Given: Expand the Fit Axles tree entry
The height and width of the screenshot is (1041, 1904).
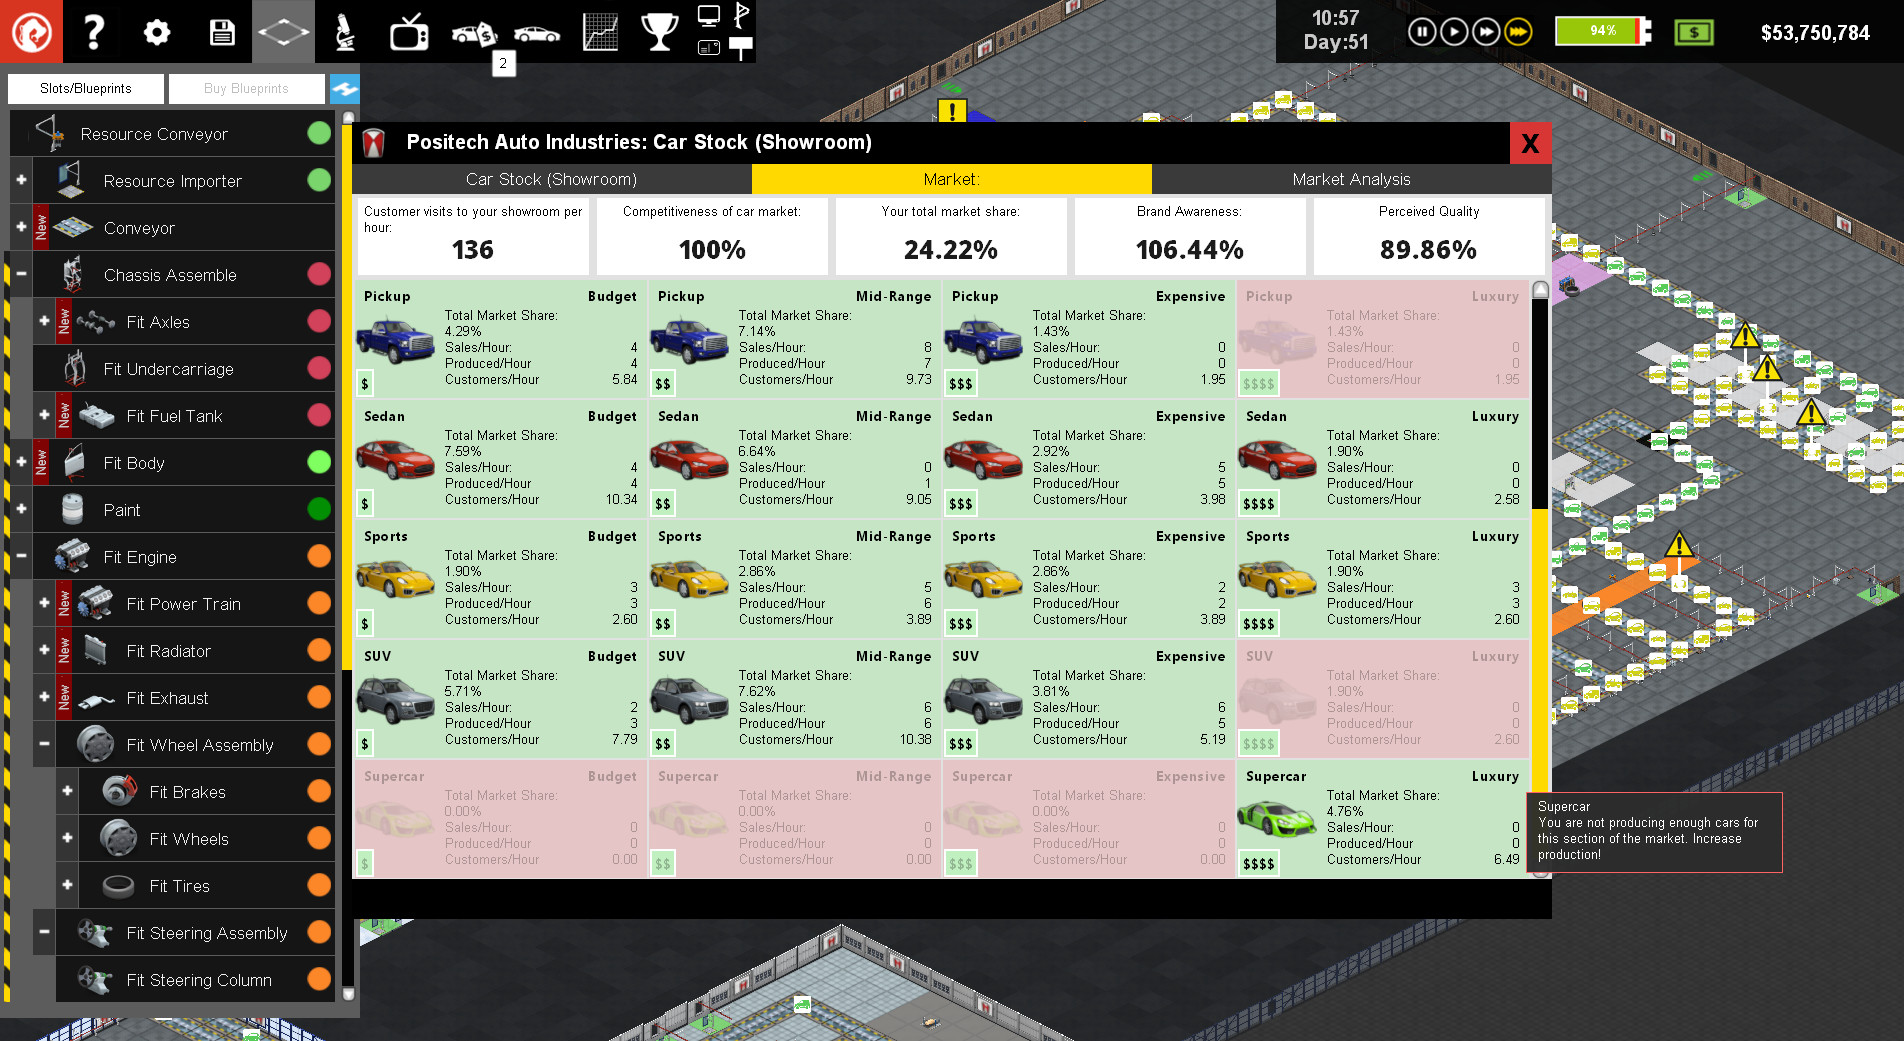Looking at the screenshot, I should click(43, 321).
